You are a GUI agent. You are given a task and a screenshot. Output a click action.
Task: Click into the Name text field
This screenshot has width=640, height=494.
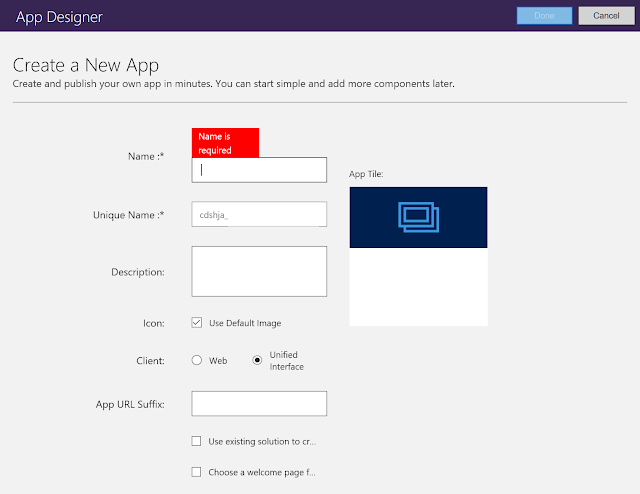259,170
